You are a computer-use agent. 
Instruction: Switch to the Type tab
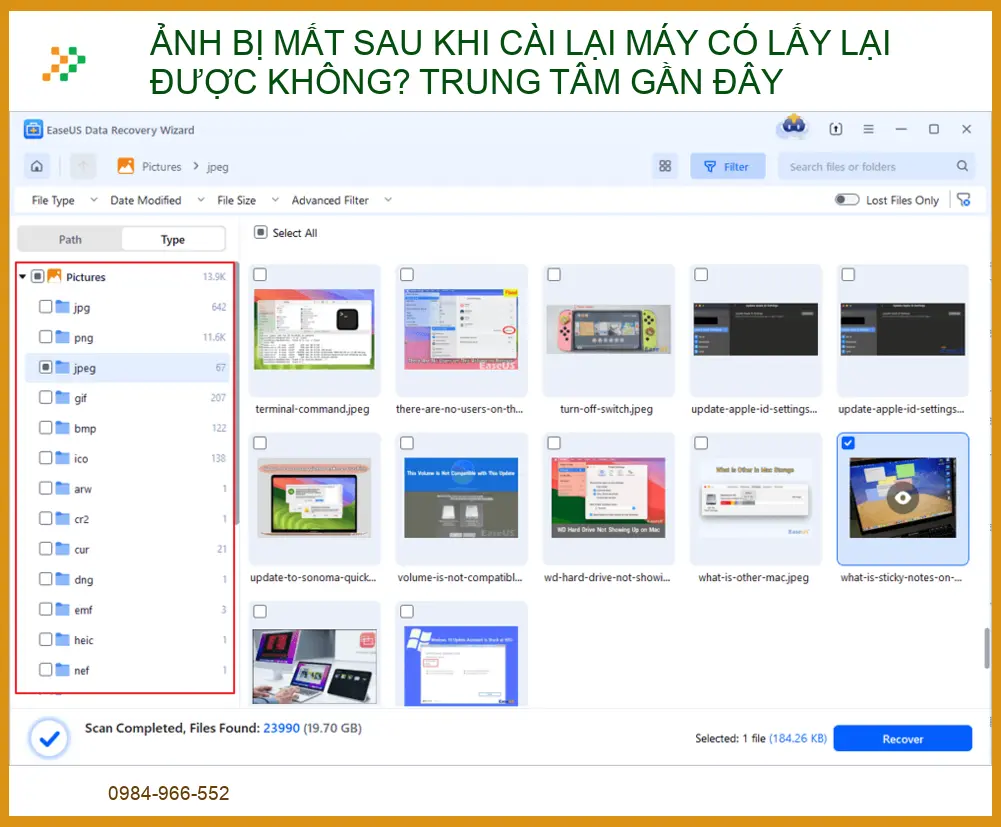coord(173,239)
